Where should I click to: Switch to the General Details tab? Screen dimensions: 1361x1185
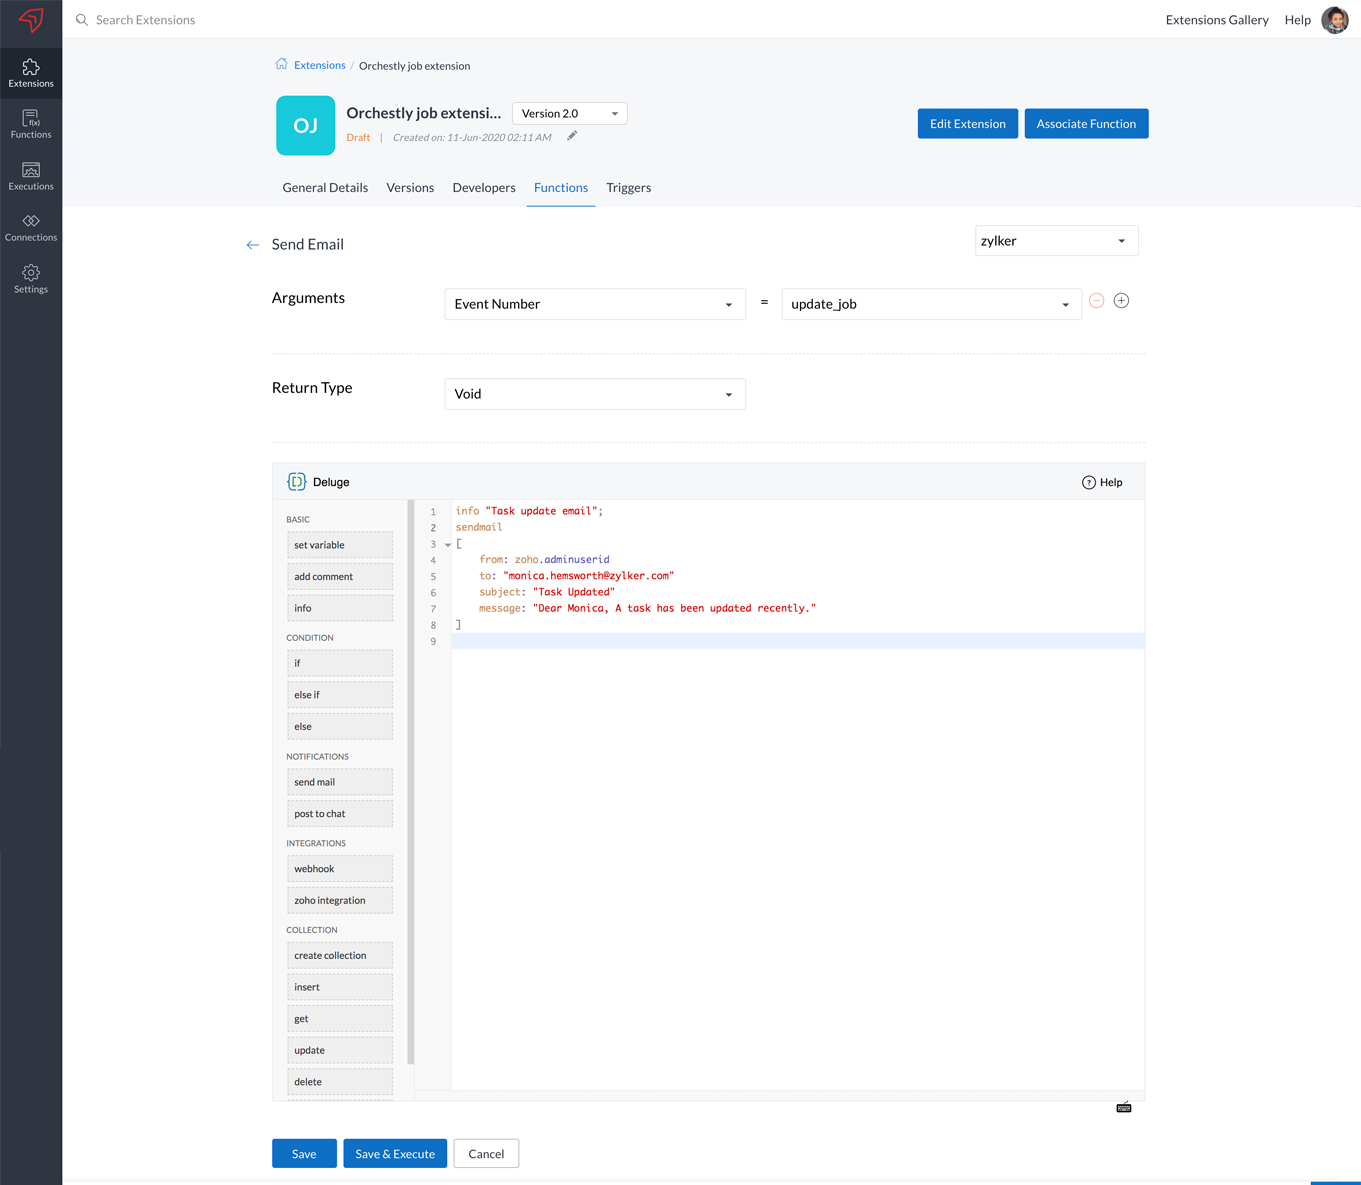pyautogui.click(x=325, y=188)
